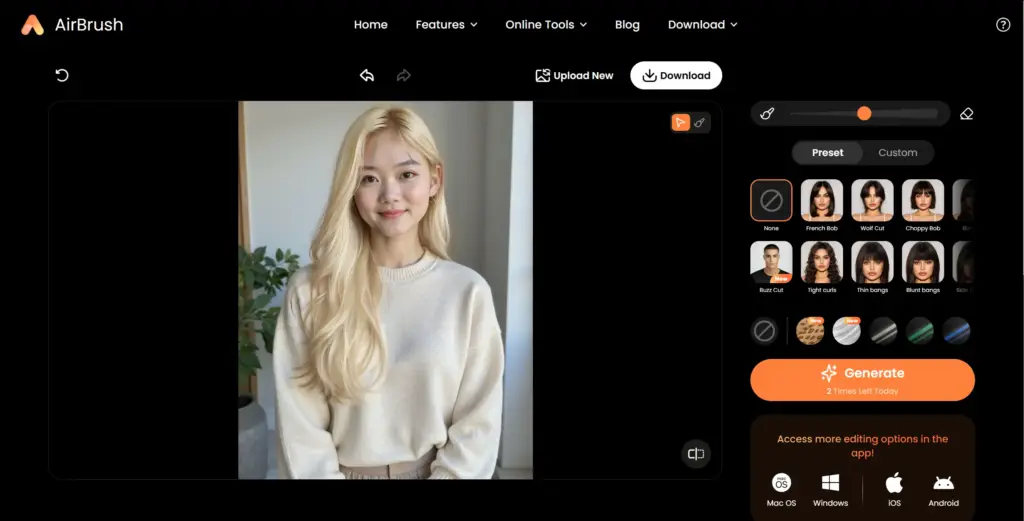Click the Generate button
1024x521 pixels.
(862, 380)
